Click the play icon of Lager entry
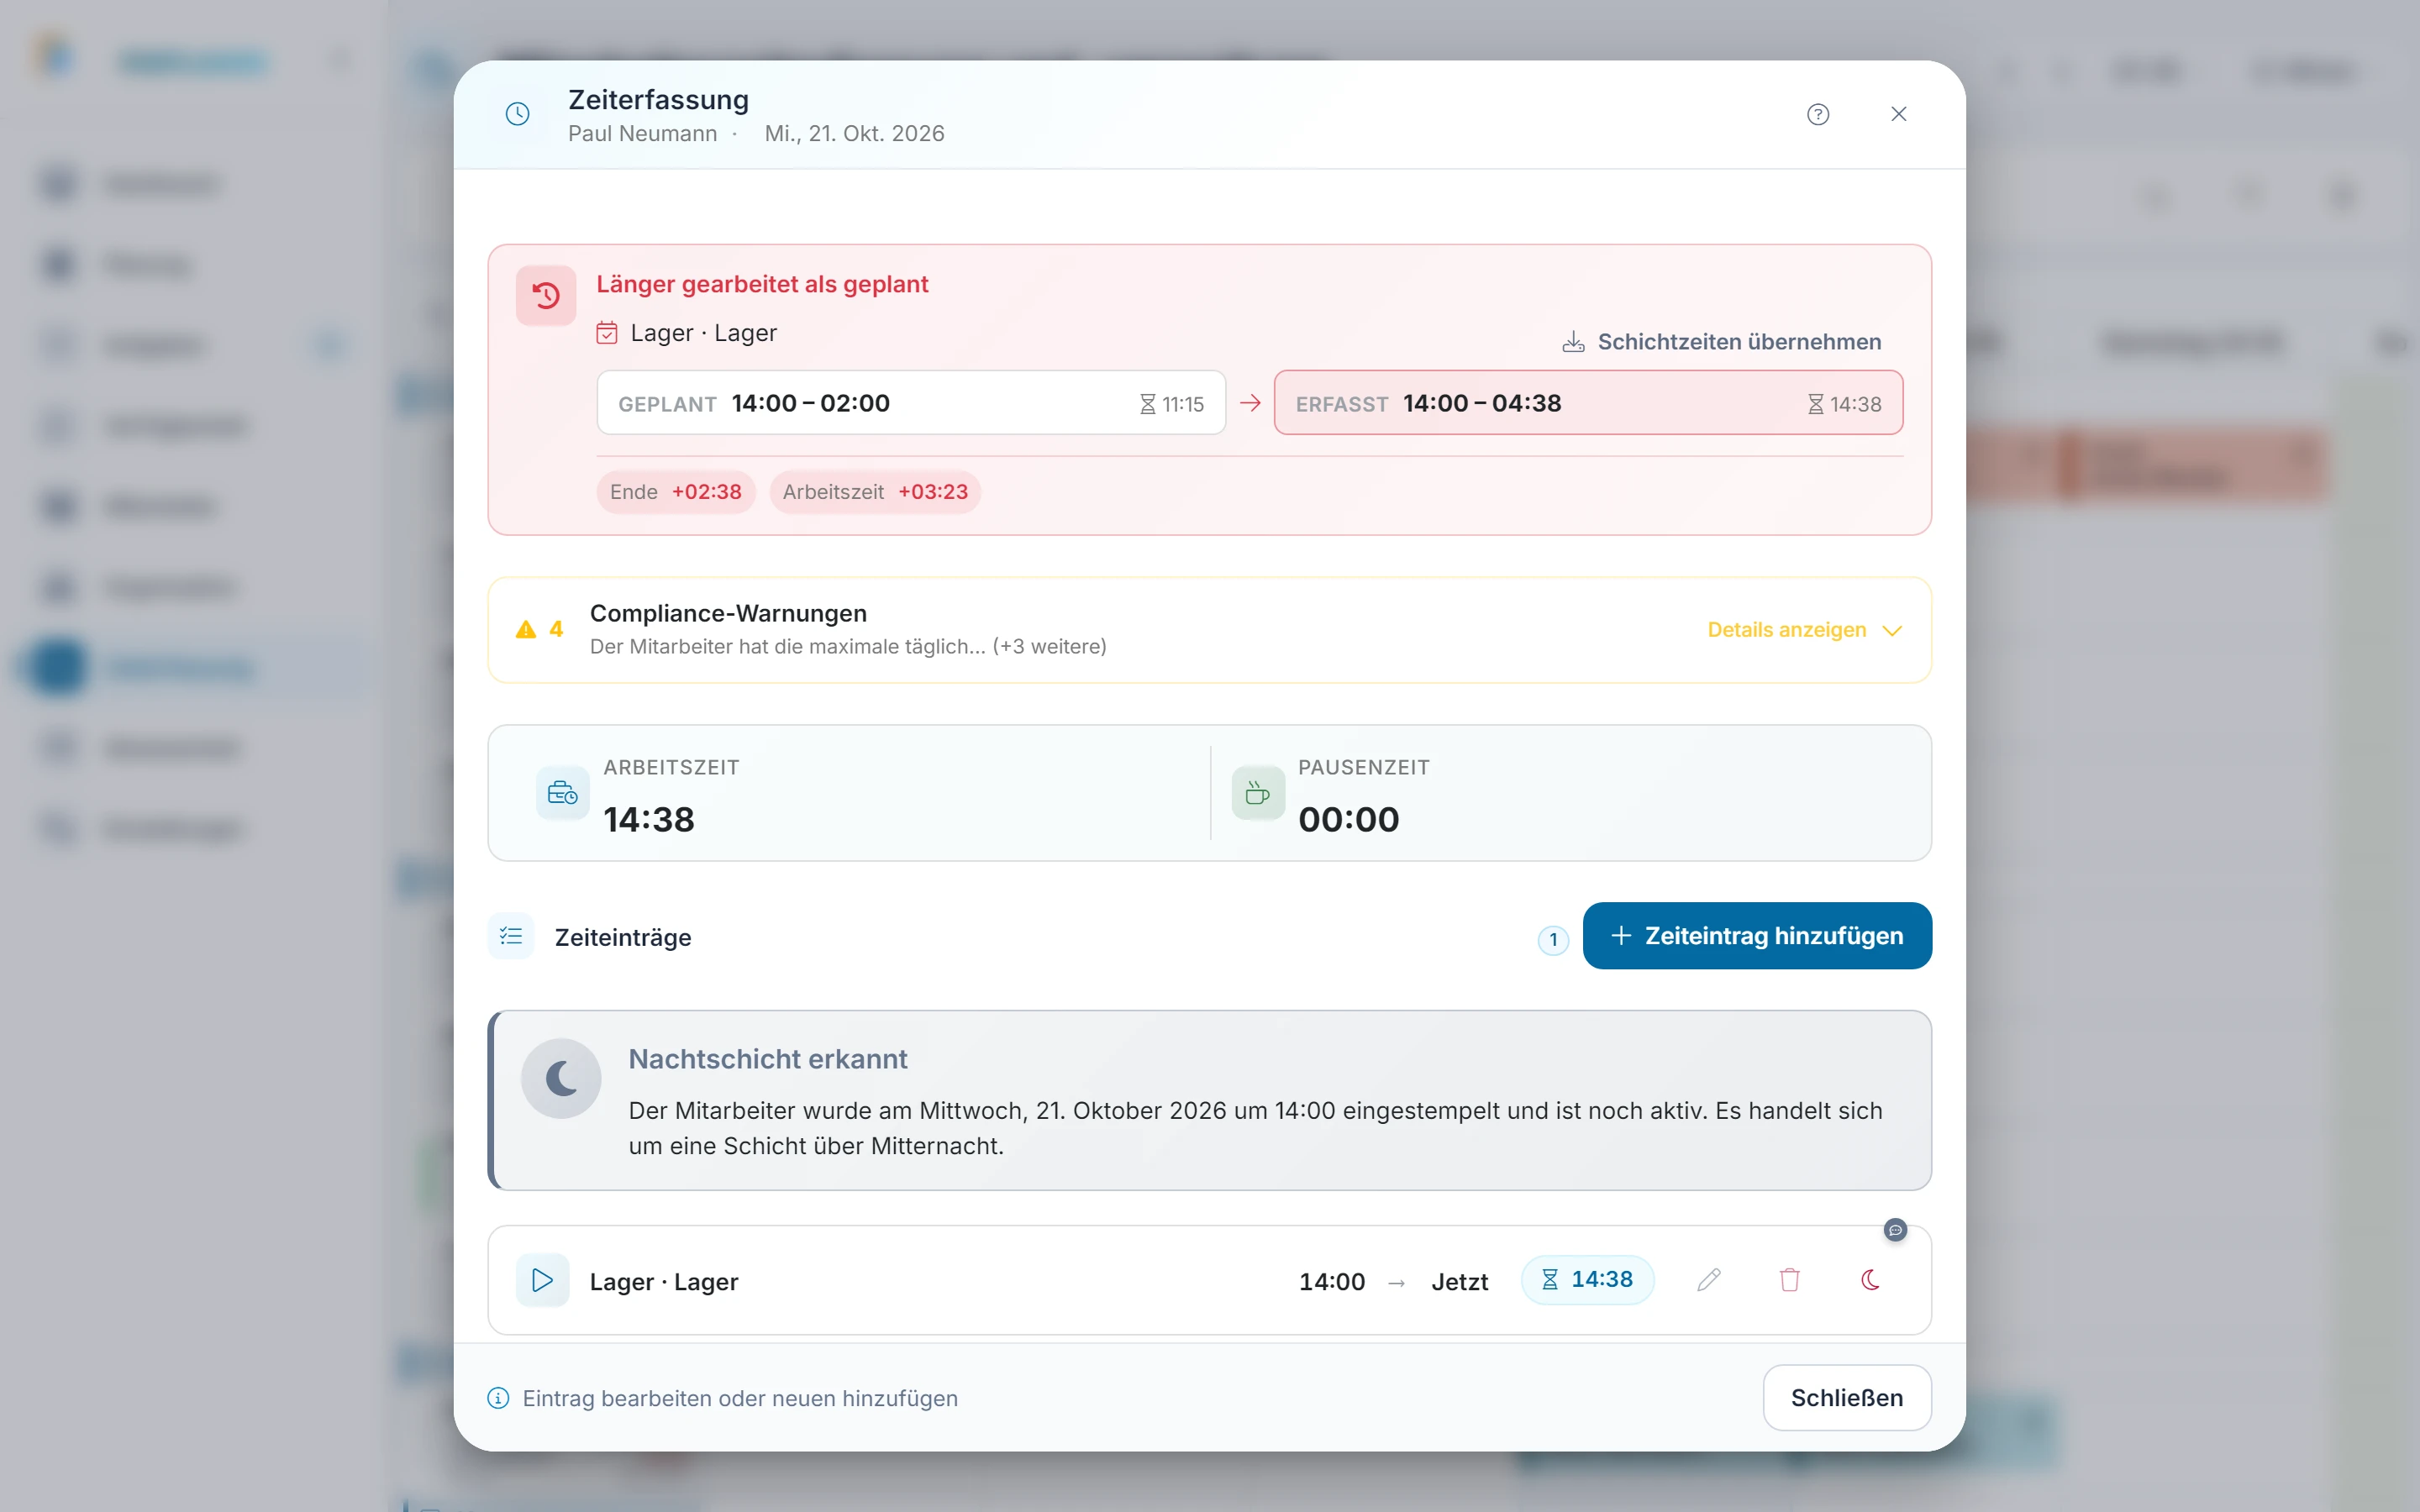Viewport: 2420px width, 1512px height. point(543,1280)
